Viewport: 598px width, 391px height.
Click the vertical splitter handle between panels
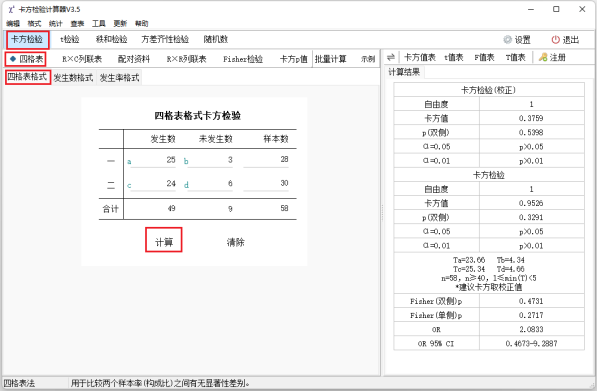coord(382,213)
